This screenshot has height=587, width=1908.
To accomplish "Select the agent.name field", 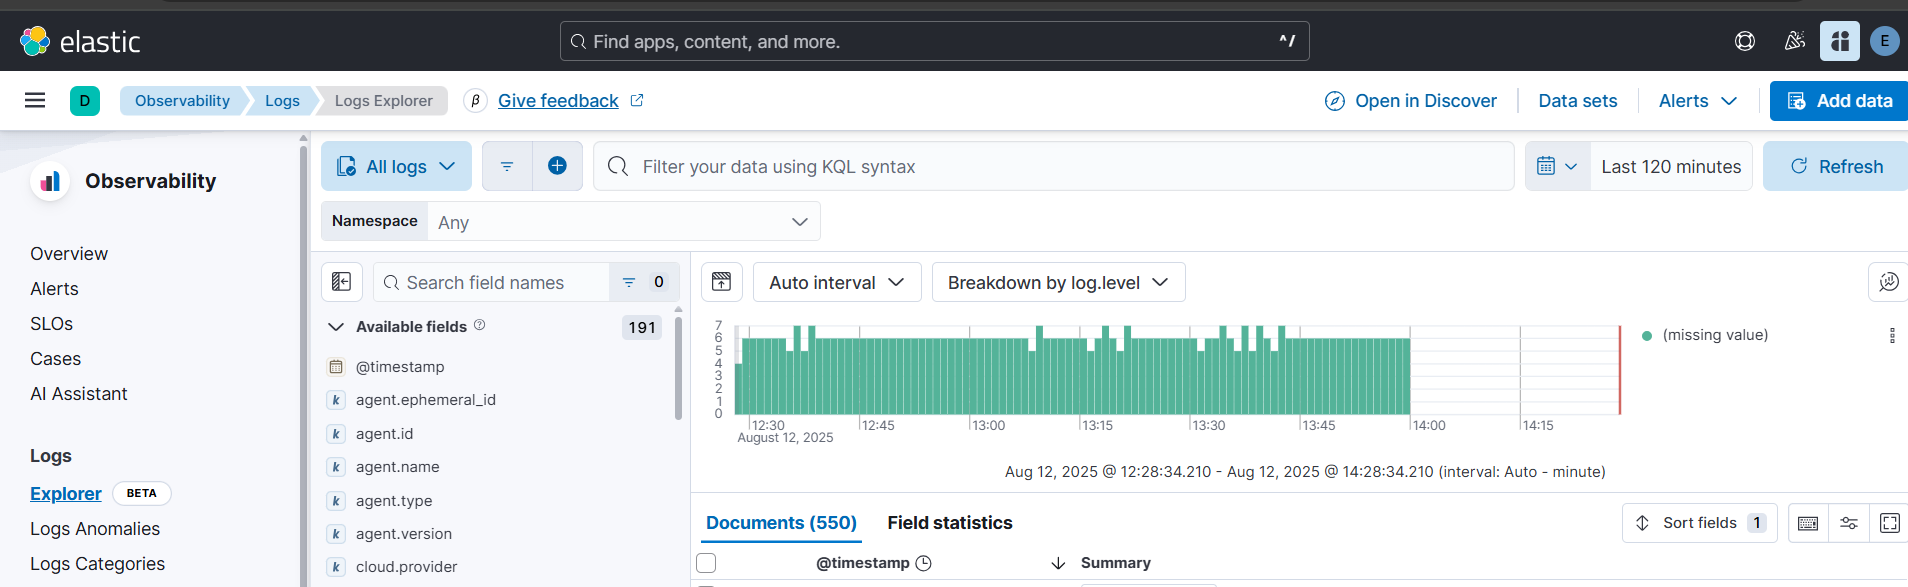I will click(397, 467).
